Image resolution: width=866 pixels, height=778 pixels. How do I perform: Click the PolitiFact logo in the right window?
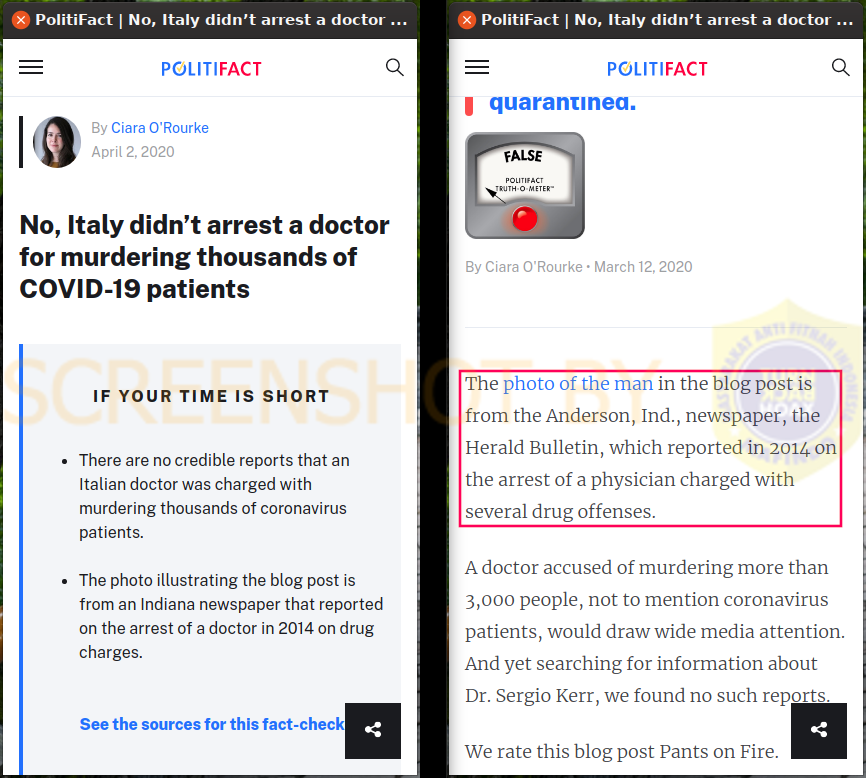(x=657, y=68)
